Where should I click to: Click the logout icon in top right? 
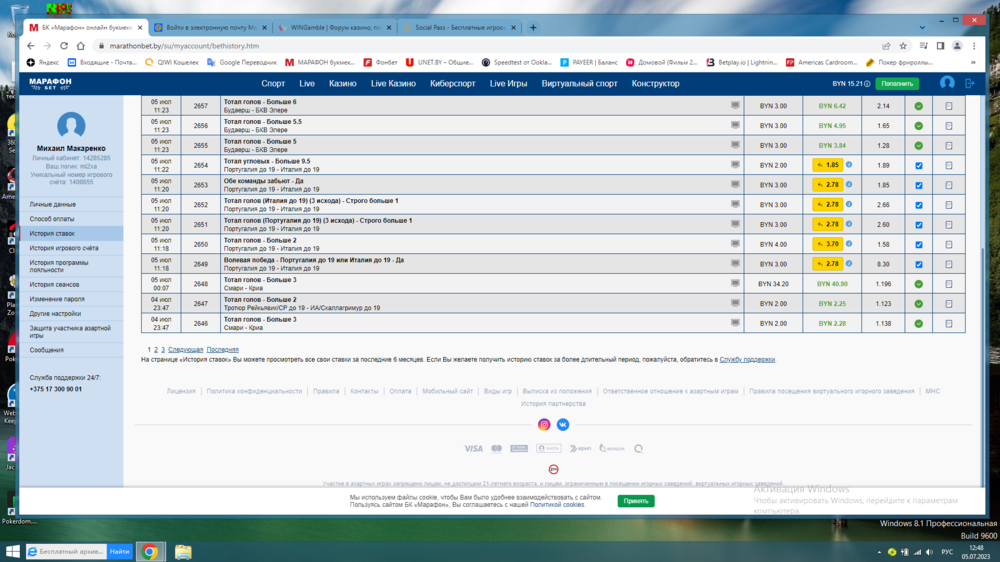(969, 84)
